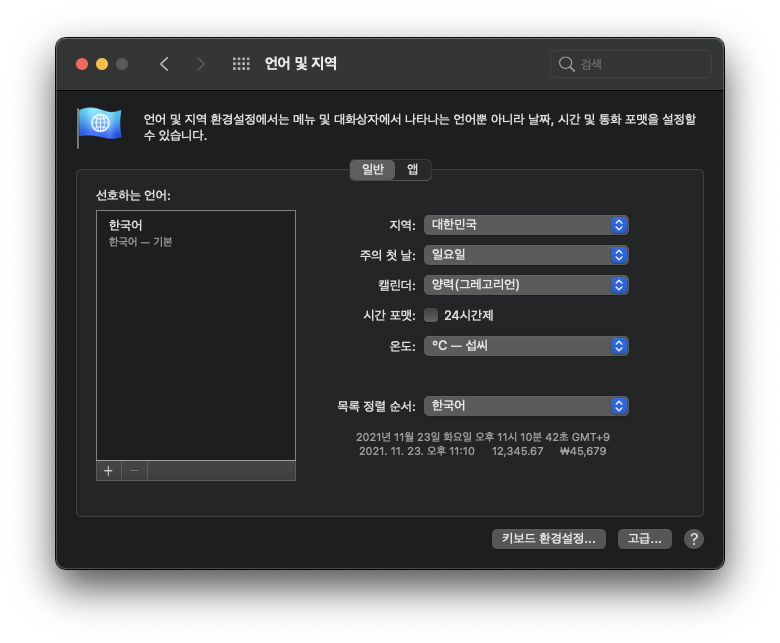Go forward with the right chevron
Screen dimensions: 780x643
(x=200, y=64)
